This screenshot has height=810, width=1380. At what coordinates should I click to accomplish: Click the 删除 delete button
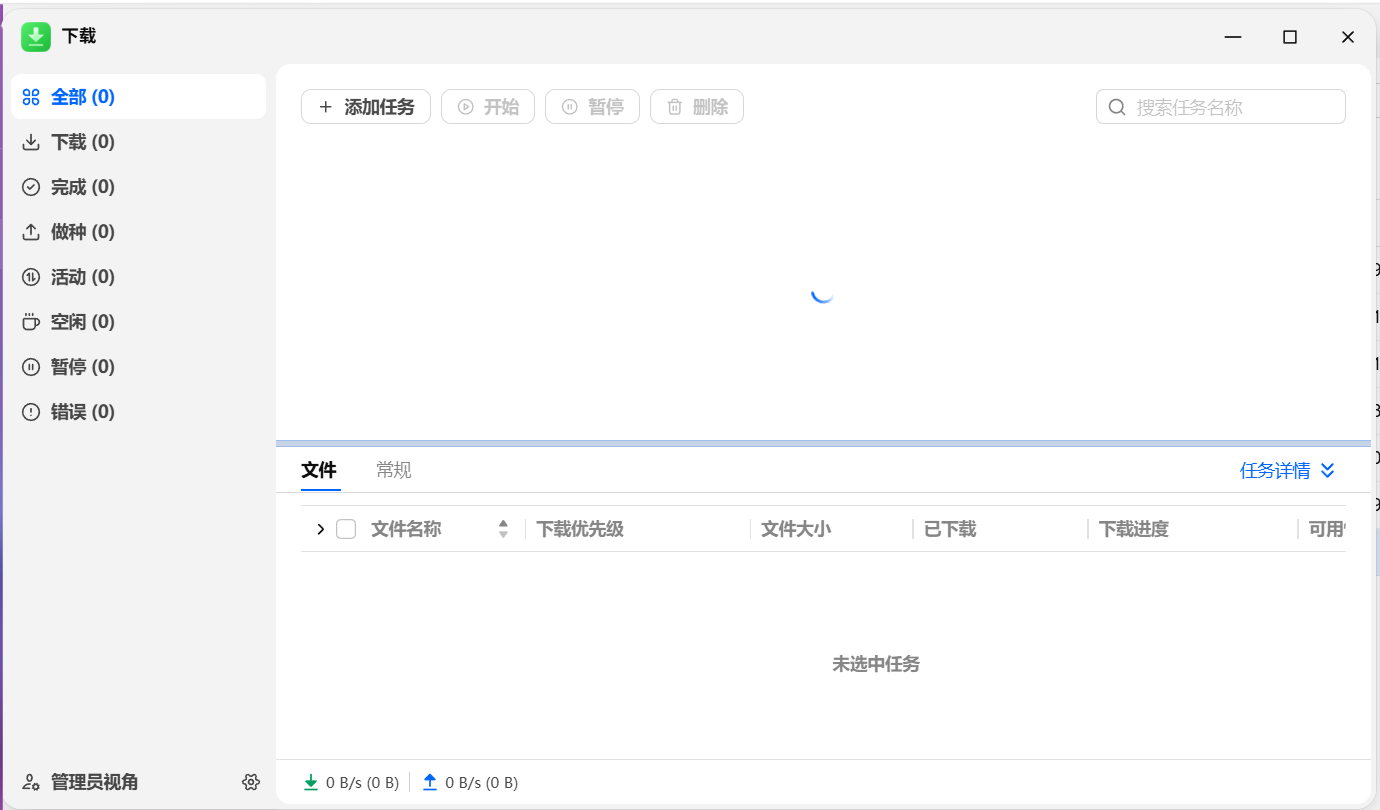point(697,107)
